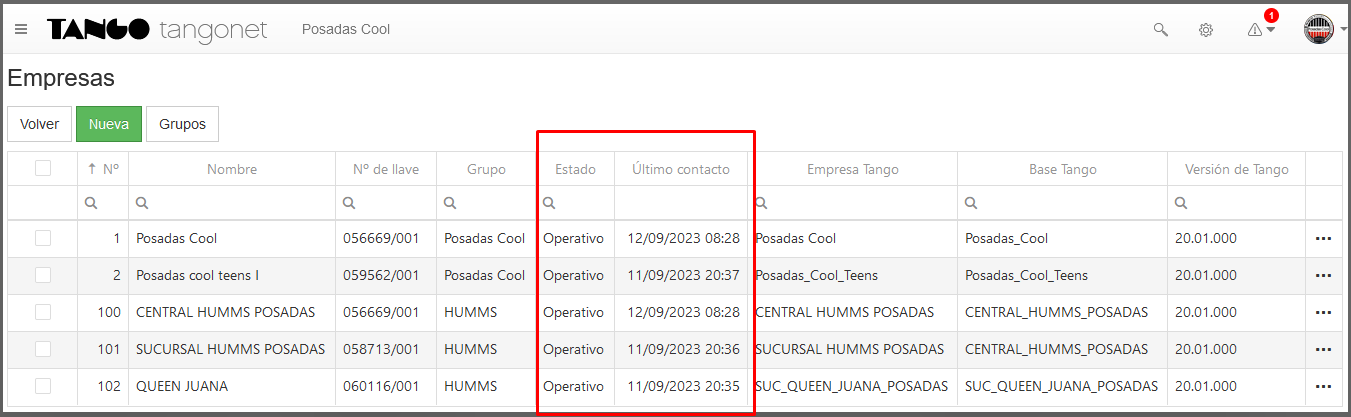Image resolution: width=1351 pixels, height=417 pixels.
Task: Open the actions menu for Posadas cool teens I
Action: (x=1324, y=276)
